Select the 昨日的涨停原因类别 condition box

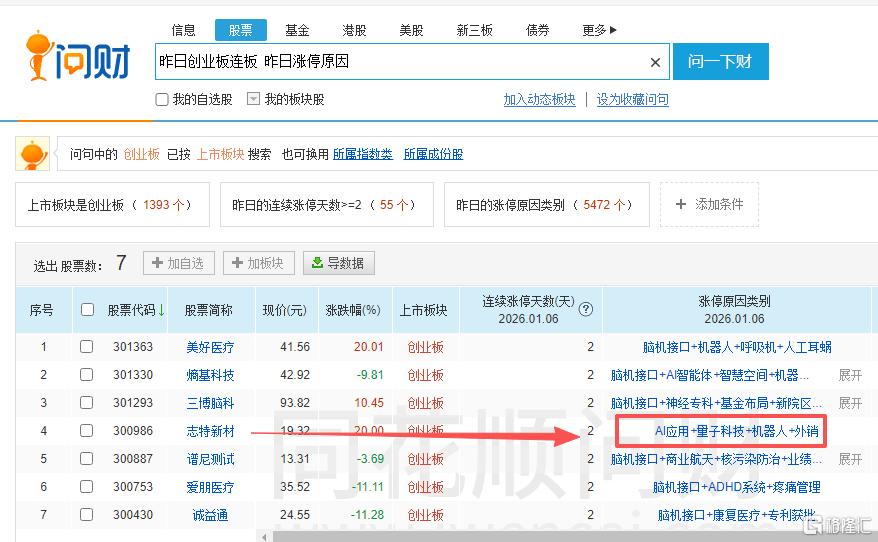point(547,204)
